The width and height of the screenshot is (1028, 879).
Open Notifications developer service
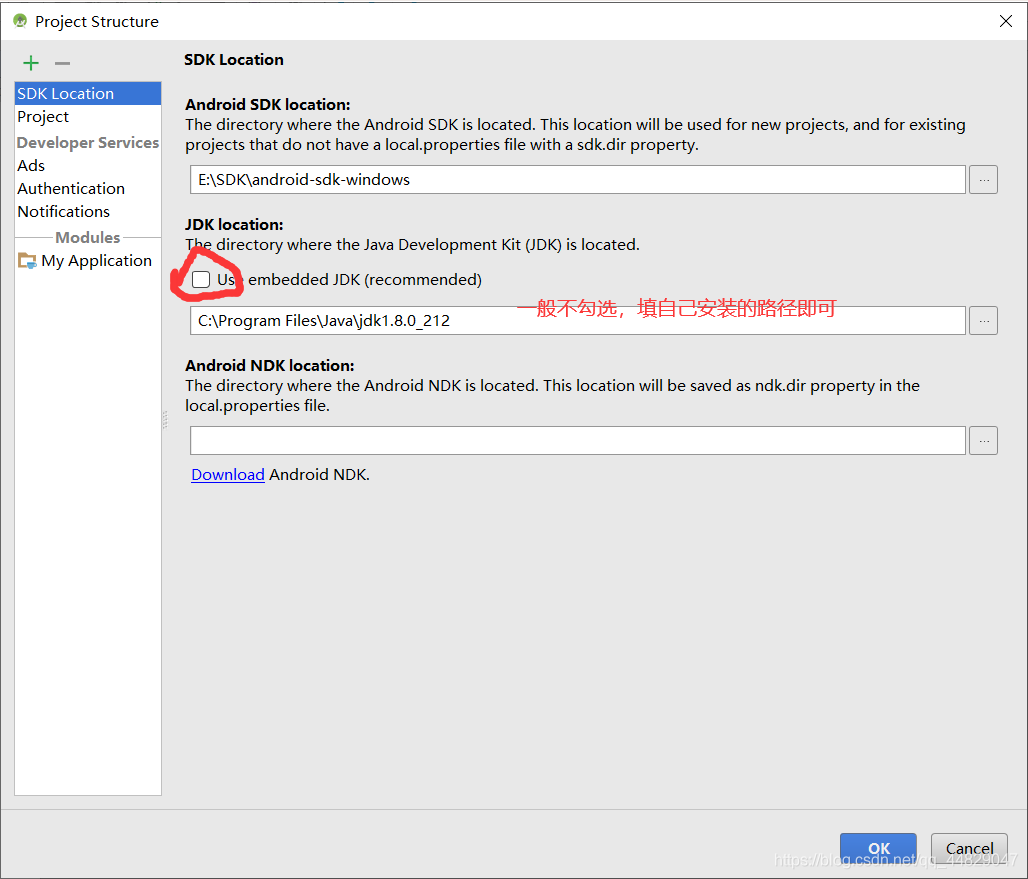point(88,212)
